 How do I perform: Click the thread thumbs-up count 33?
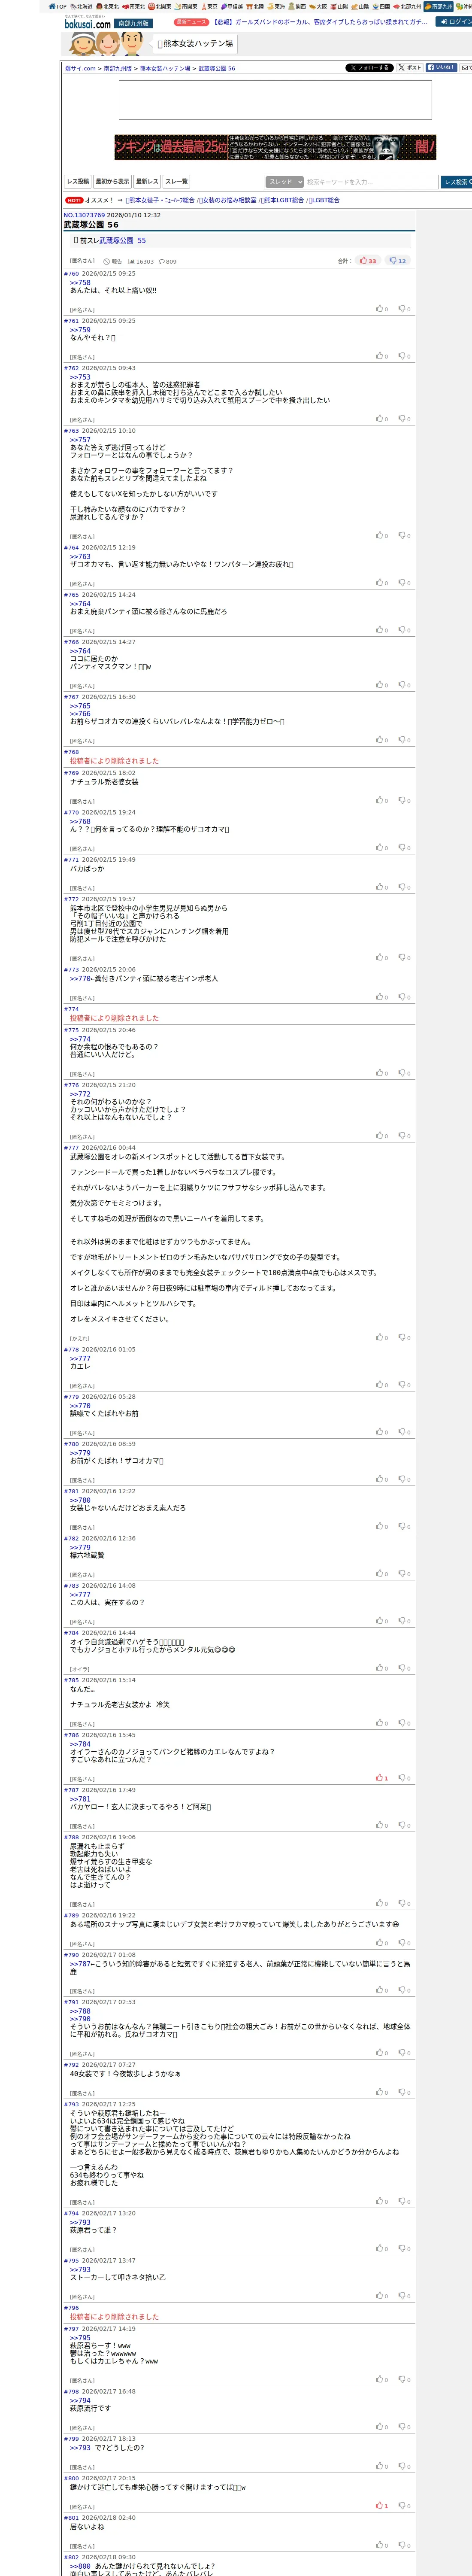click(368, 261)
